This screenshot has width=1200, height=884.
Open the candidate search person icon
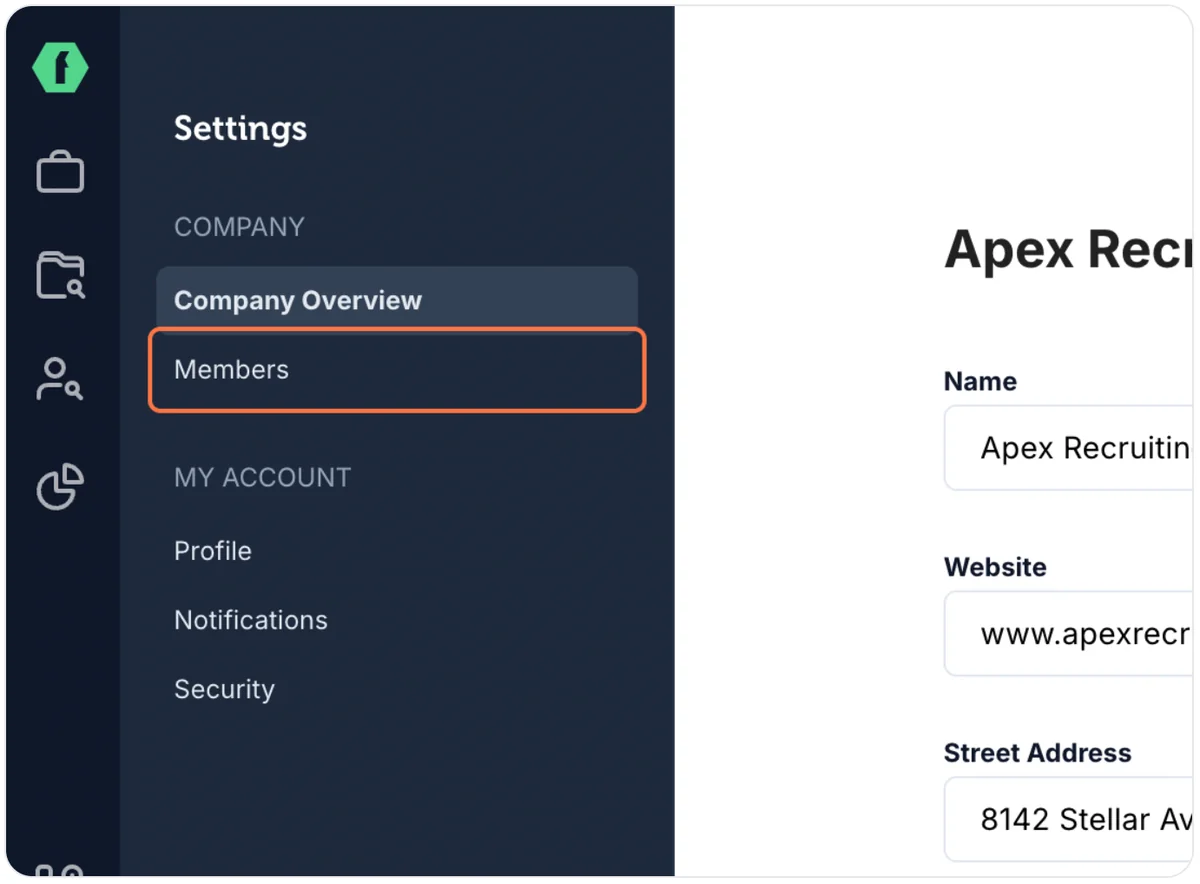[x=60, y=379]
